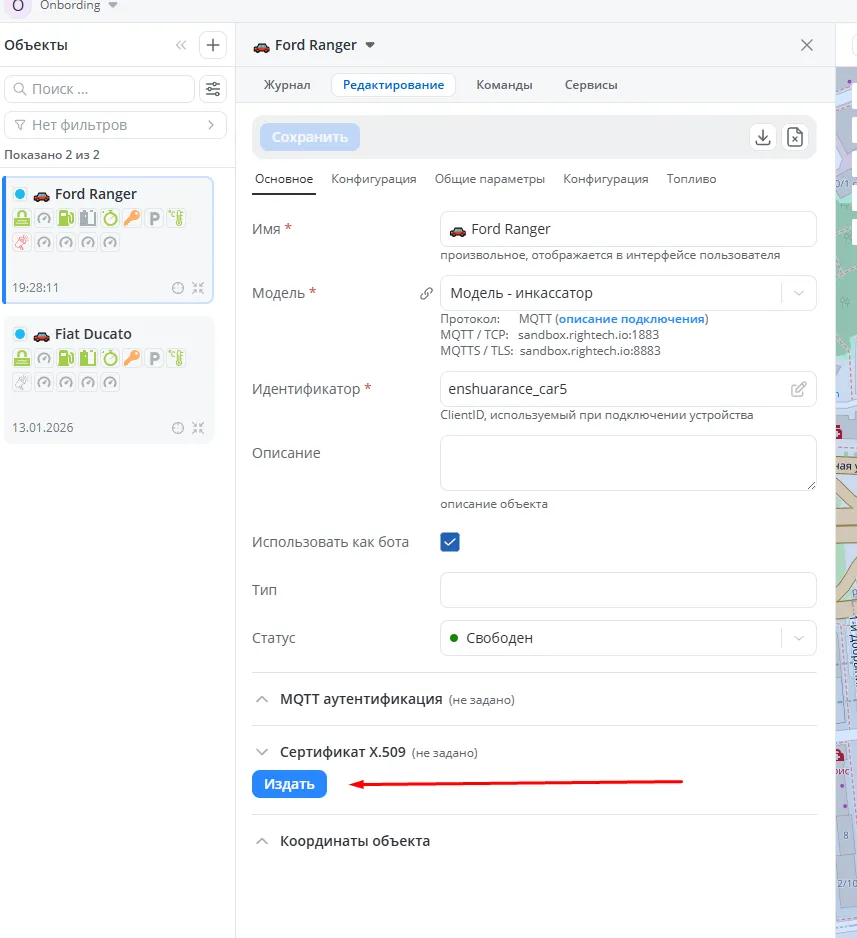
Task: Uncheck the Использовать как бота checkbox
Action: tap(450, 542)
